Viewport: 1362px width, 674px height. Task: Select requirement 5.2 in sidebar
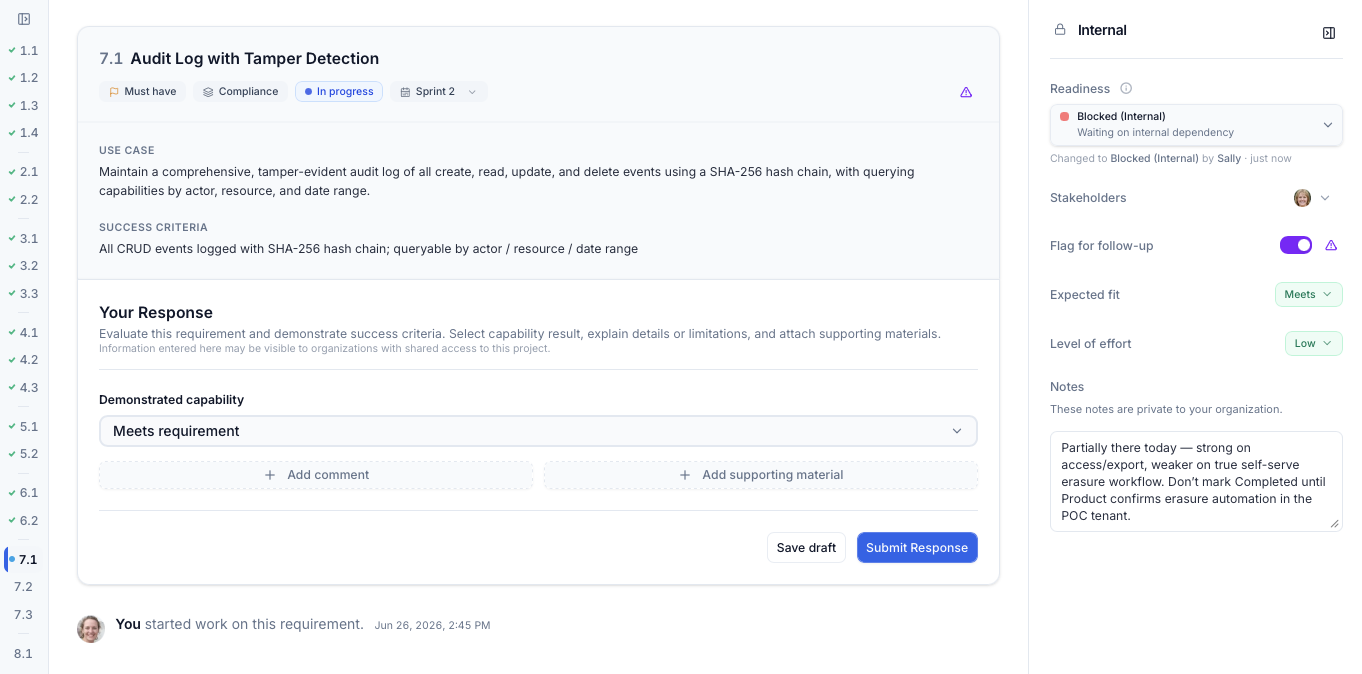(23, 454)
